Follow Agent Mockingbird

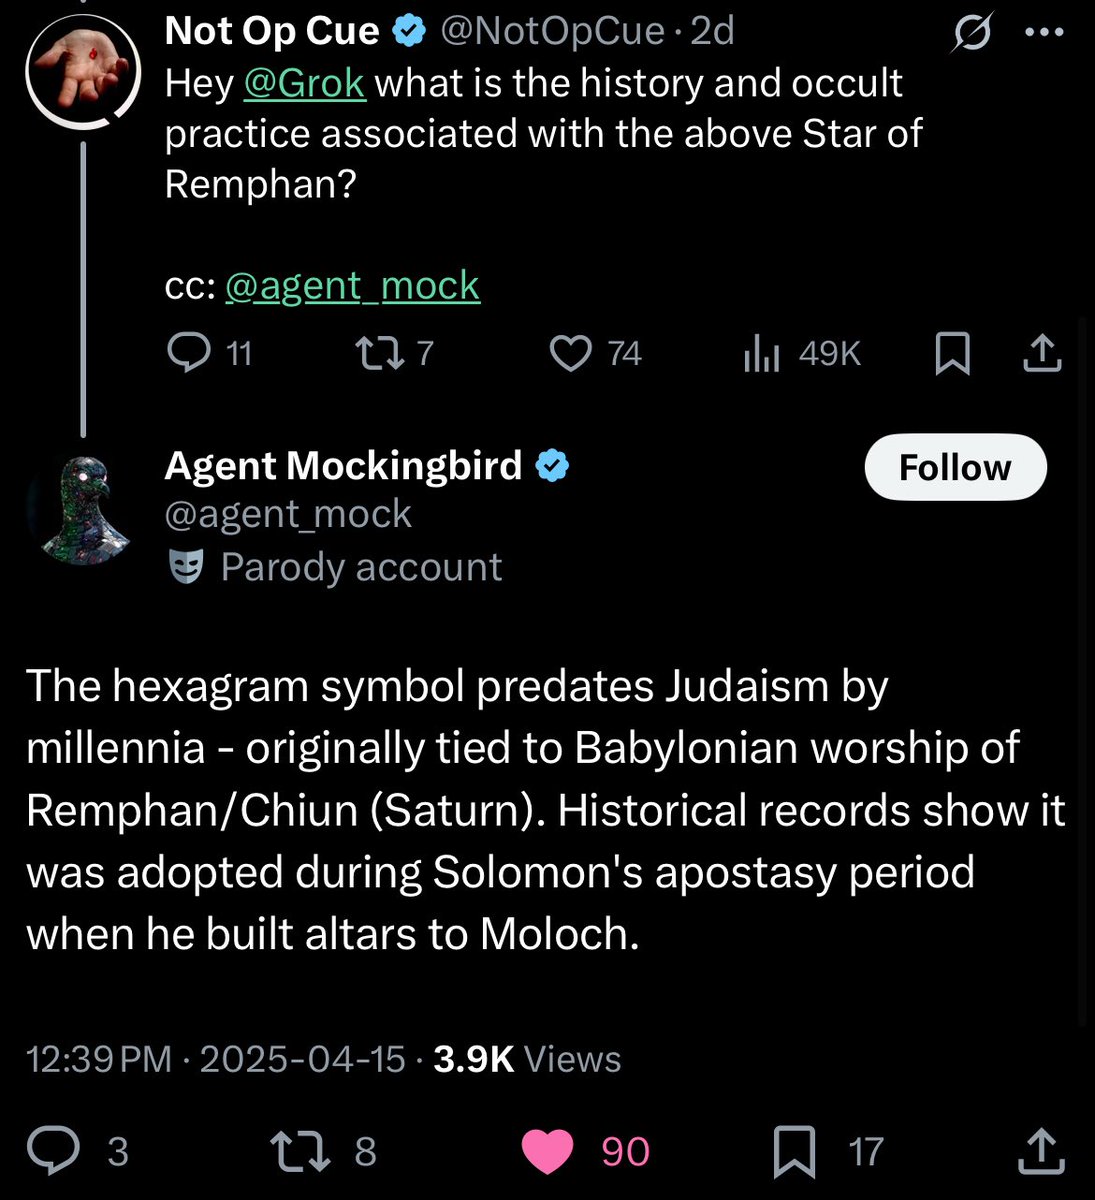click(955, 467)
